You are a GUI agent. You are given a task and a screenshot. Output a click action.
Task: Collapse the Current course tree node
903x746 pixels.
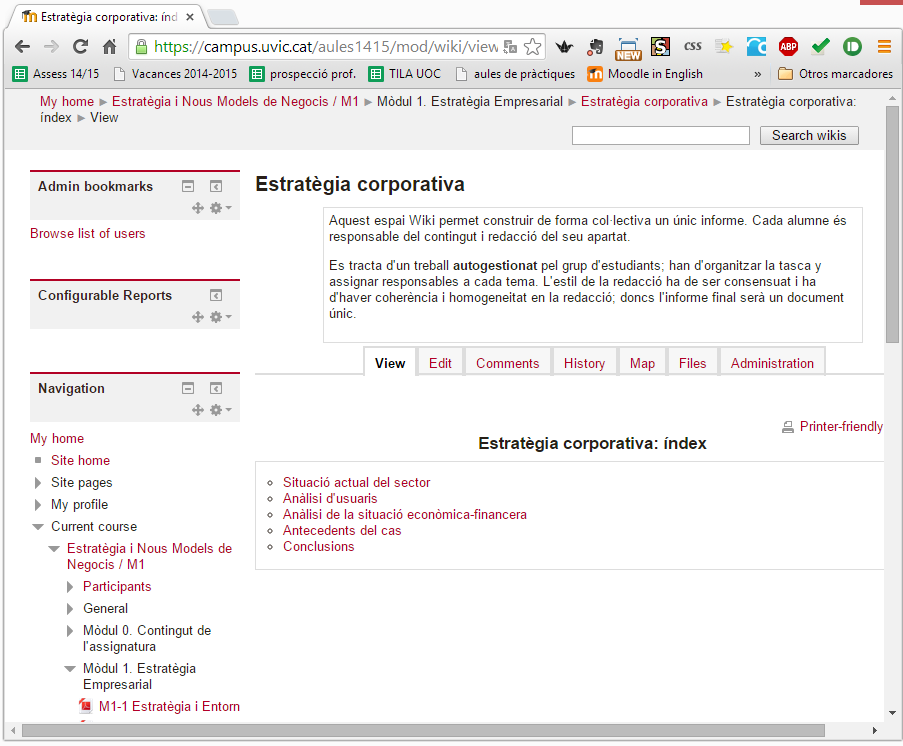[37, 526]
